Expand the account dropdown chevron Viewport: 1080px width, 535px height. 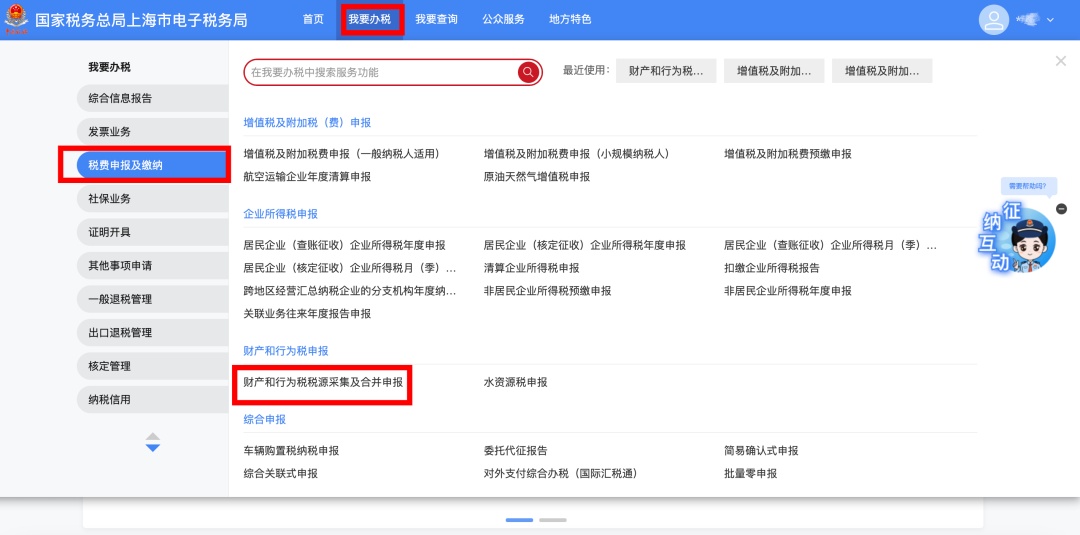coord(1050,21)
